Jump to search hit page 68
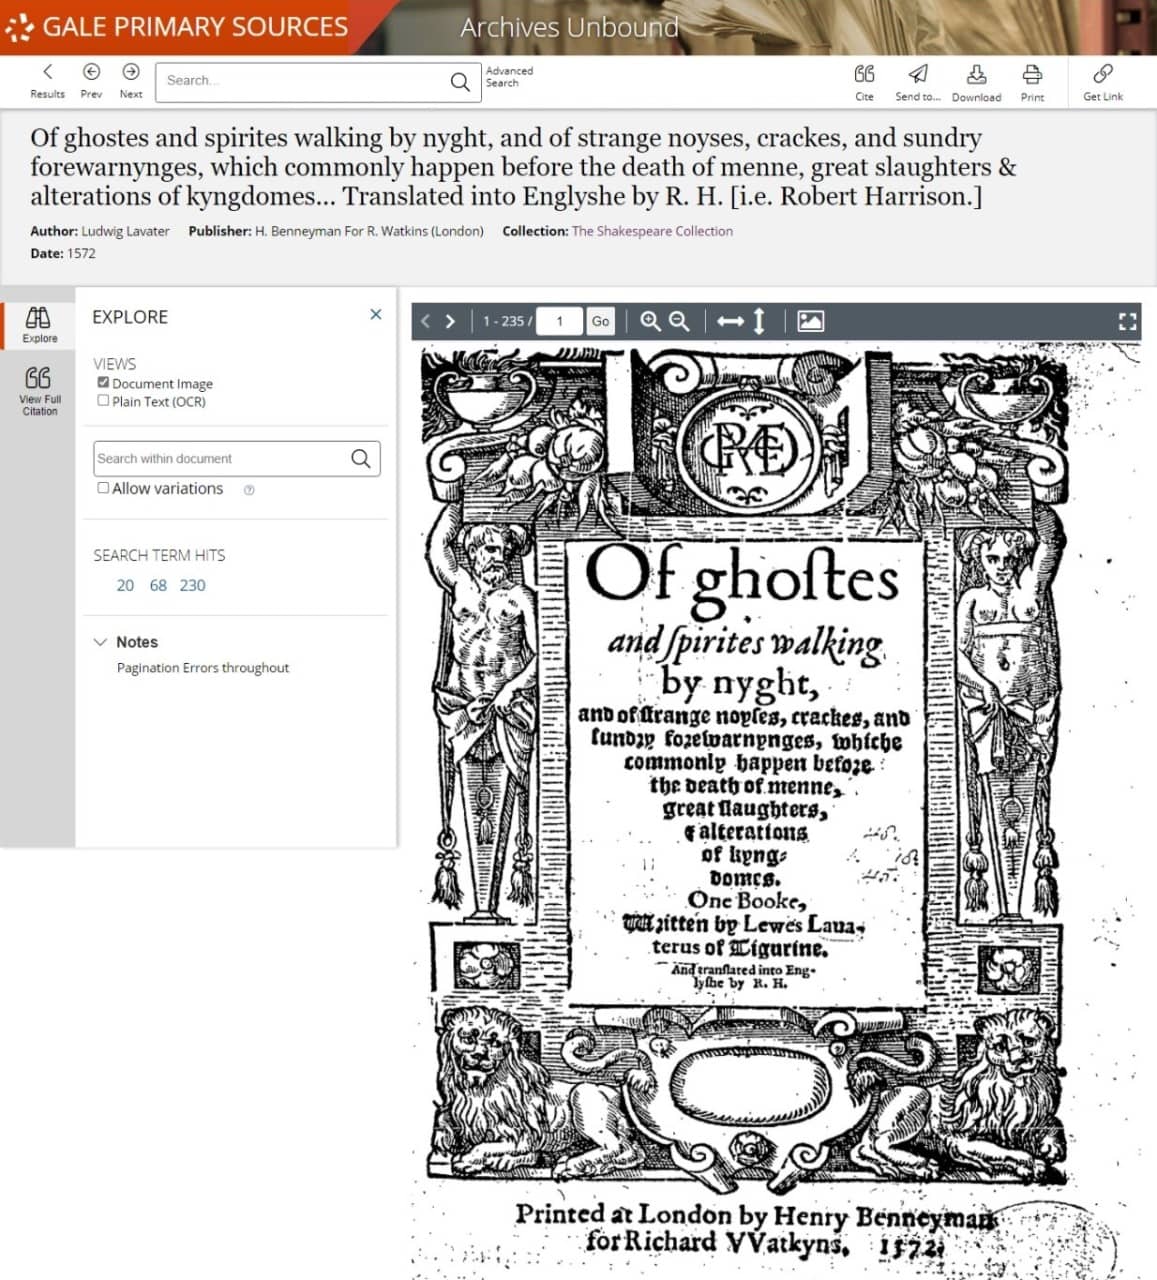The image size is (1157, 1280). click(158, 585)
